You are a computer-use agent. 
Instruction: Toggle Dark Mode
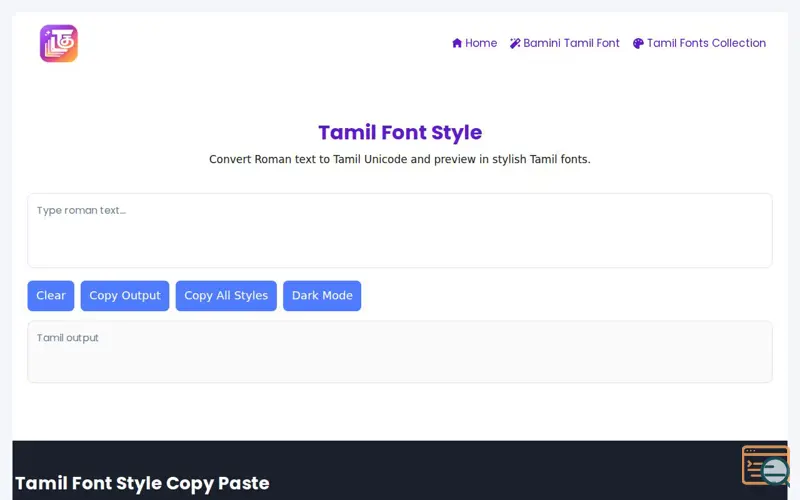(322, 295)
